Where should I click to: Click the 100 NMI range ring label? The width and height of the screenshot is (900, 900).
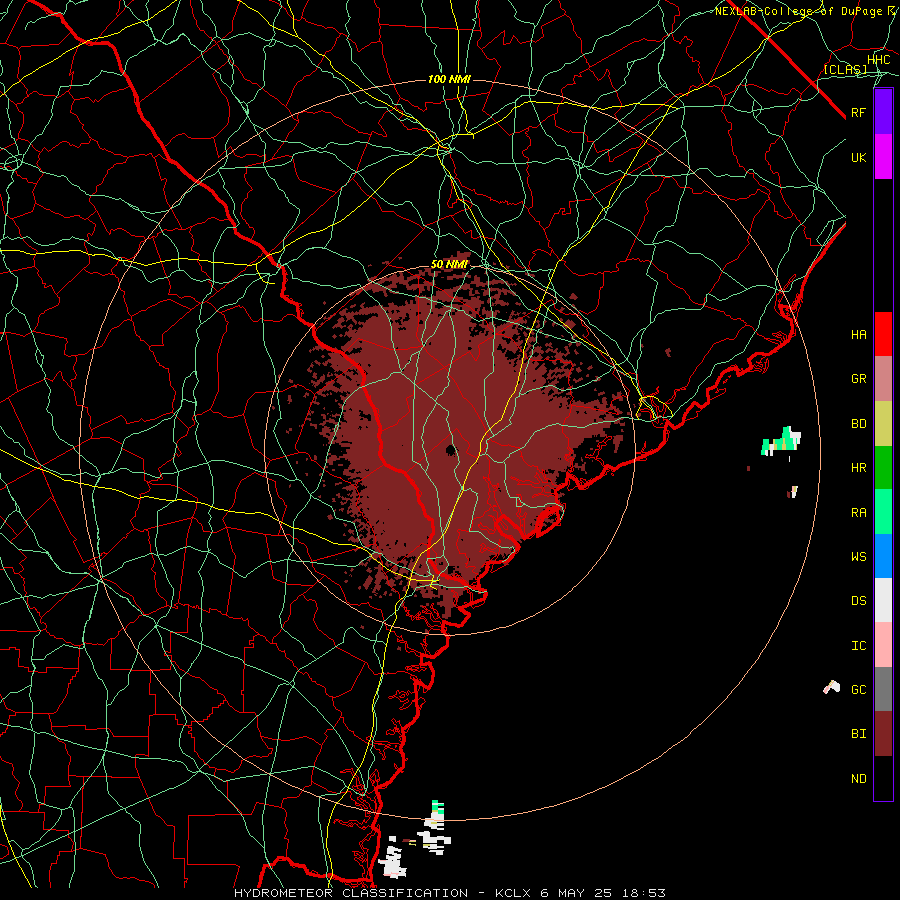click(449, 79)
